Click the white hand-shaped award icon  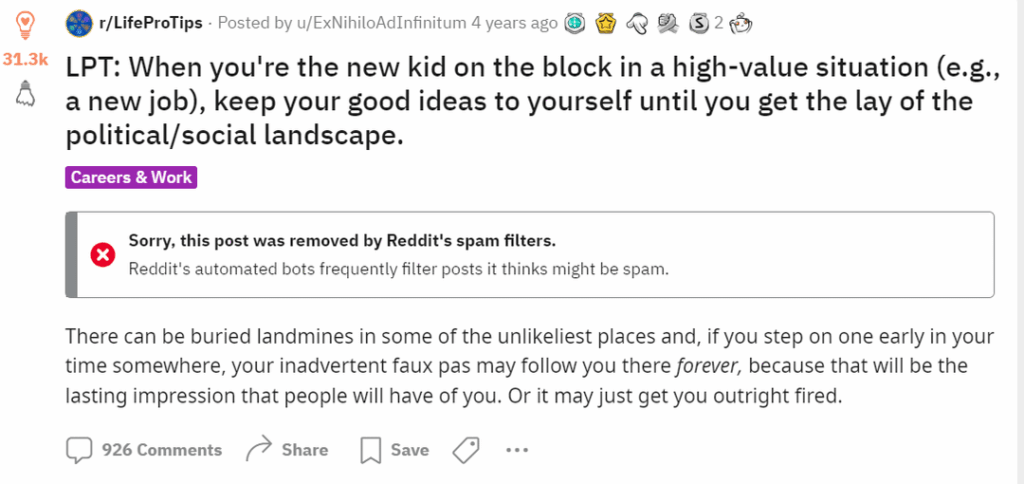pos(637,24)
